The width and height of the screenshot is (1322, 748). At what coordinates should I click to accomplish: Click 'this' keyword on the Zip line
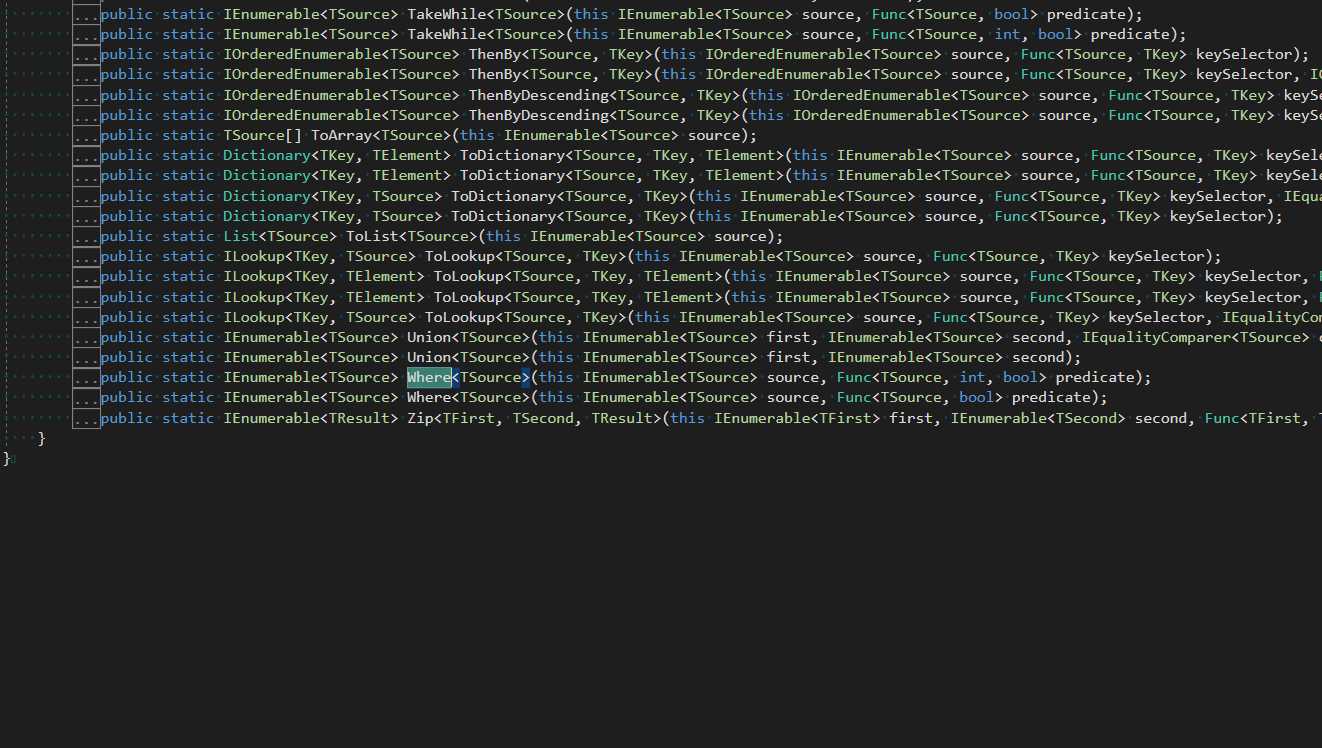click(687, 418)
